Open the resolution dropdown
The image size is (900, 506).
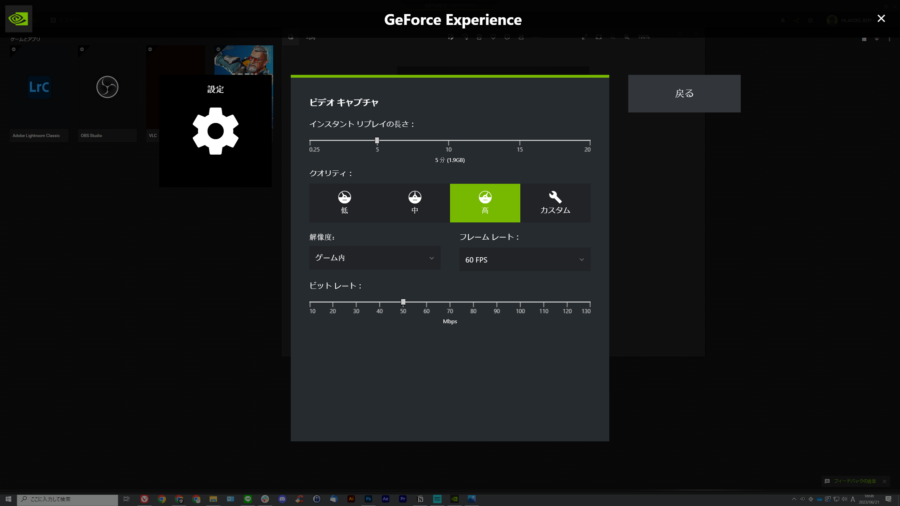point(375,258)
